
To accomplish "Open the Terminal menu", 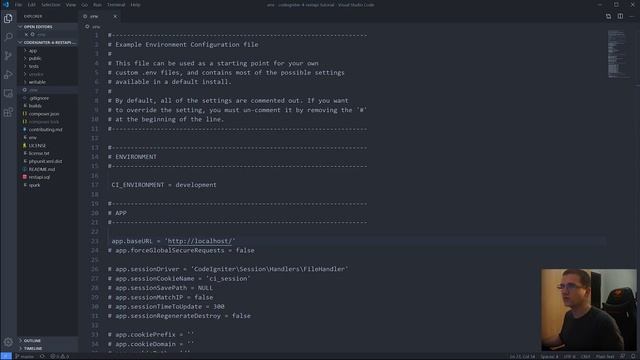I will pyautogui.click(x=116, y=5).
